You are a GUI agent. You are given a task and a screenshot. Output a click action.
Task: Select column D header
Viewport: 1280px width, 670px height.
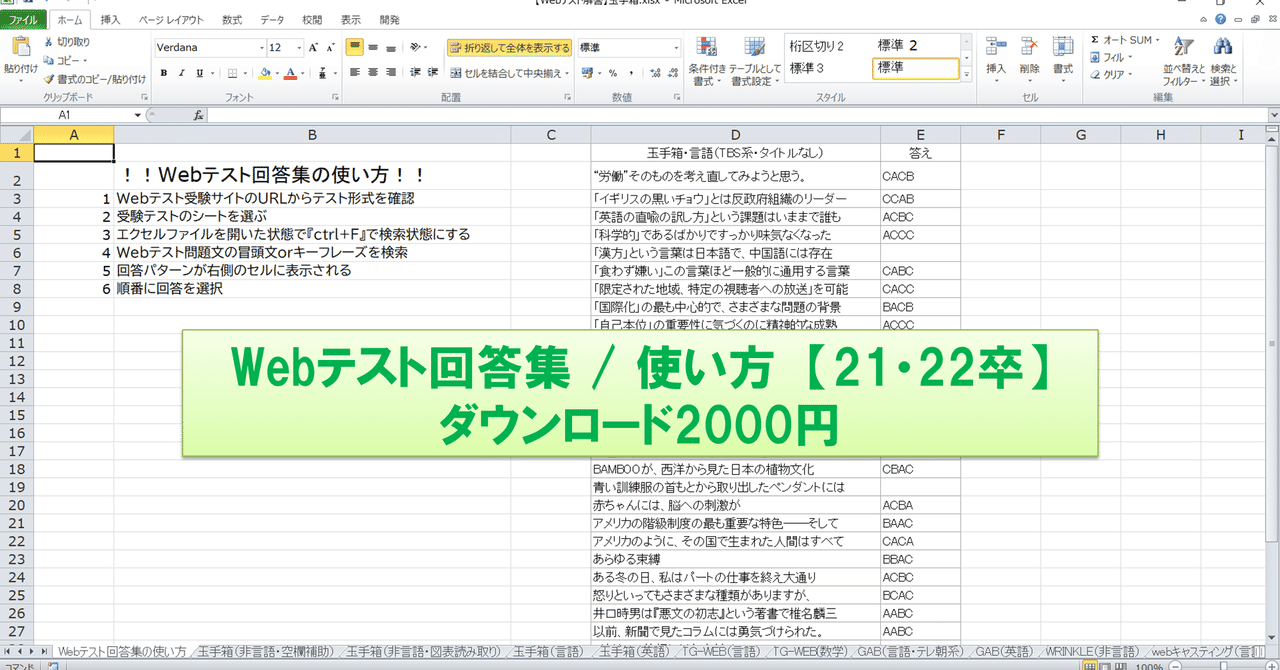click(x=735, y=134)
